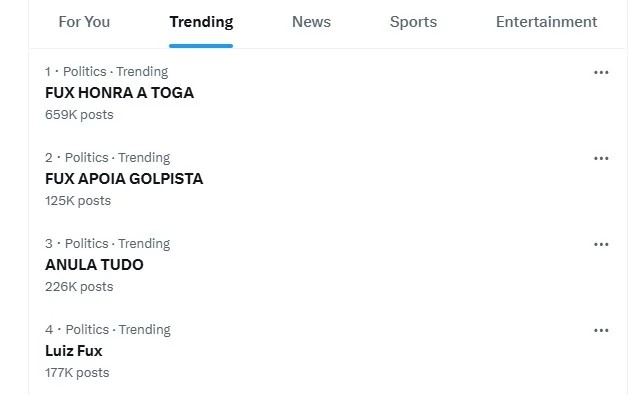This screenshot has height=395, width=644.
Task: Click the '4 · Politics · Trending' label
Action: 108,330
